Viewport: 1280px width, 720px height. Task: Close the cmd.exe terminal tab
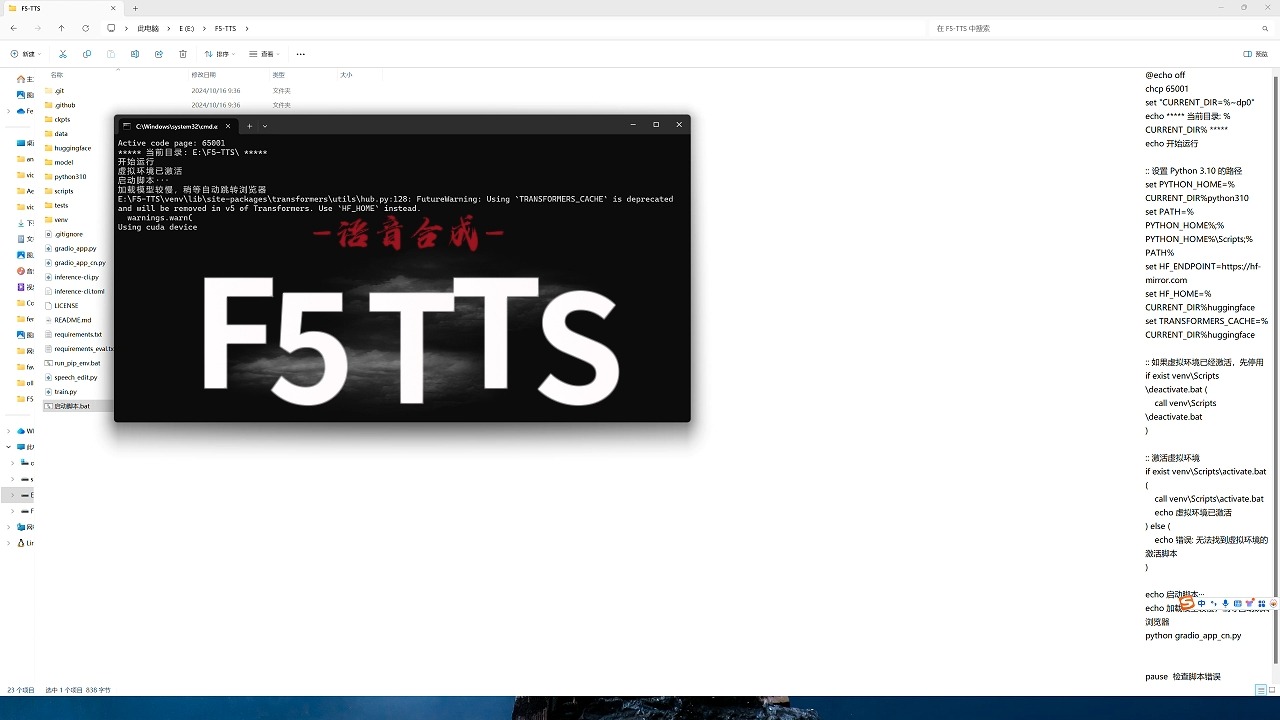(228, 126)
